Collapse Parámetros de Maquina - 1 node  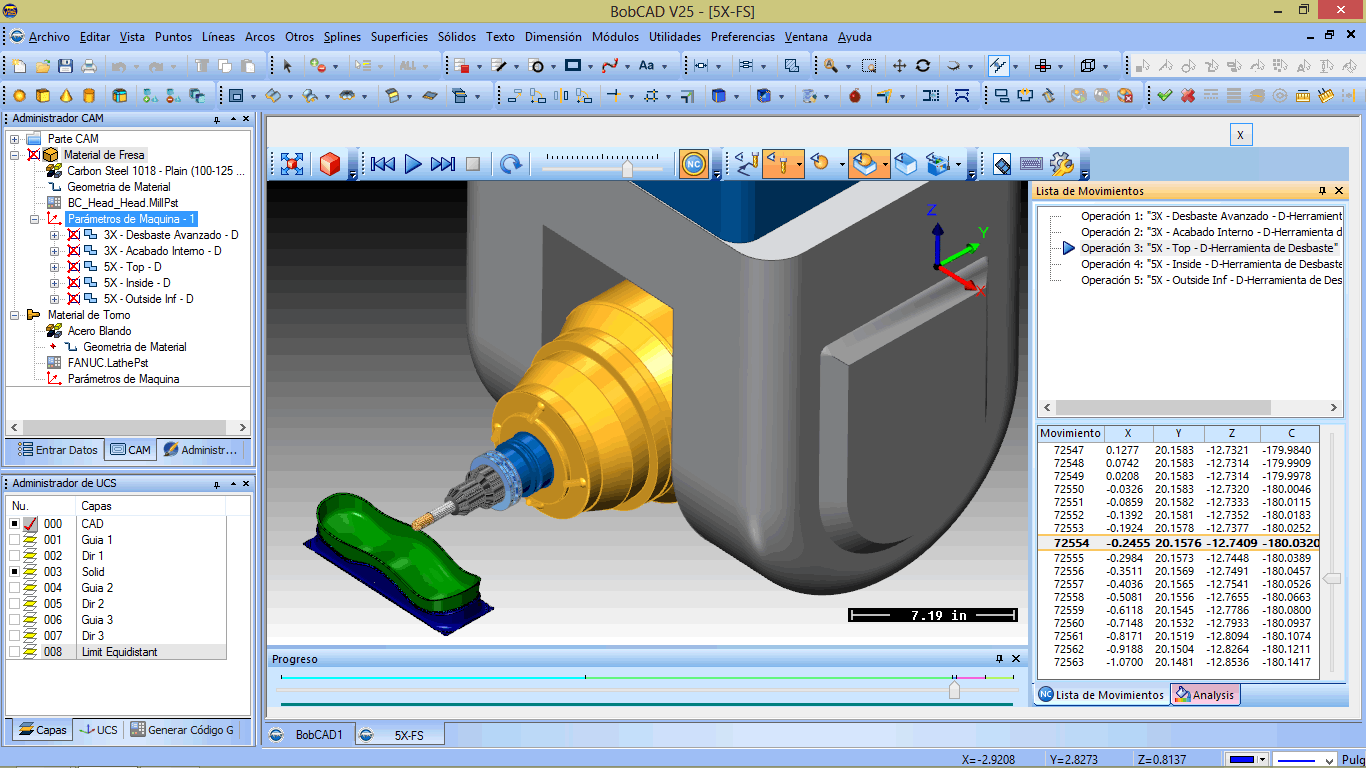35,219
